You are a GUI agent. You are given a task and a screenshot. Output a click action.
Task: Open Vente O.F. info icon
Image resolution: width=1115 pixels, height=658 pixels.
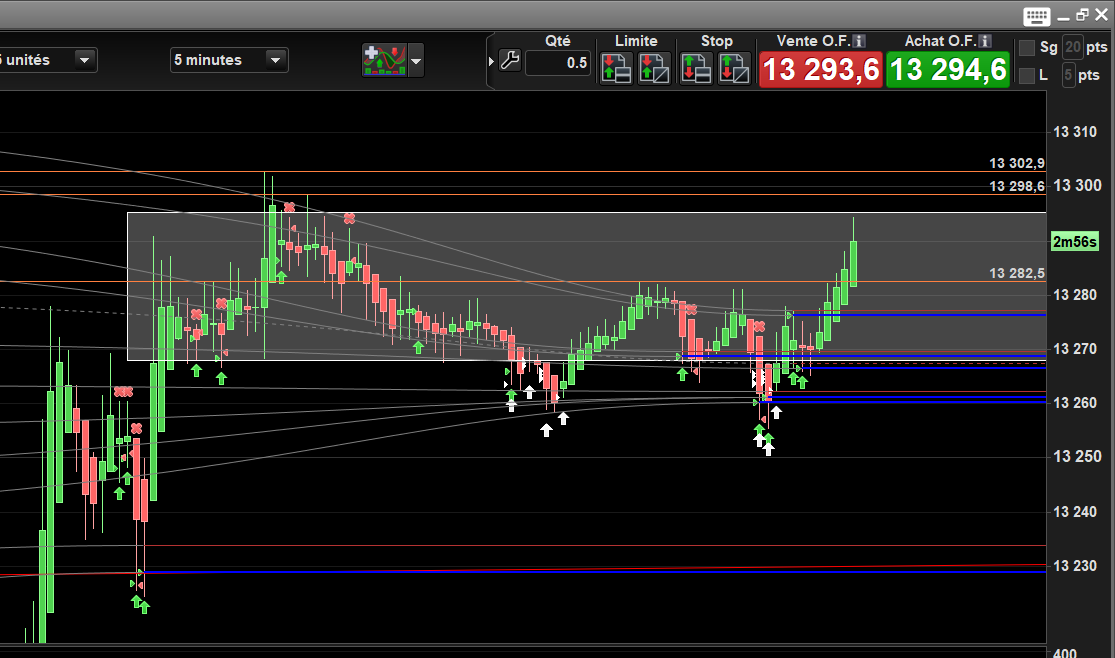pyautogui.click(x=859, y=41)
